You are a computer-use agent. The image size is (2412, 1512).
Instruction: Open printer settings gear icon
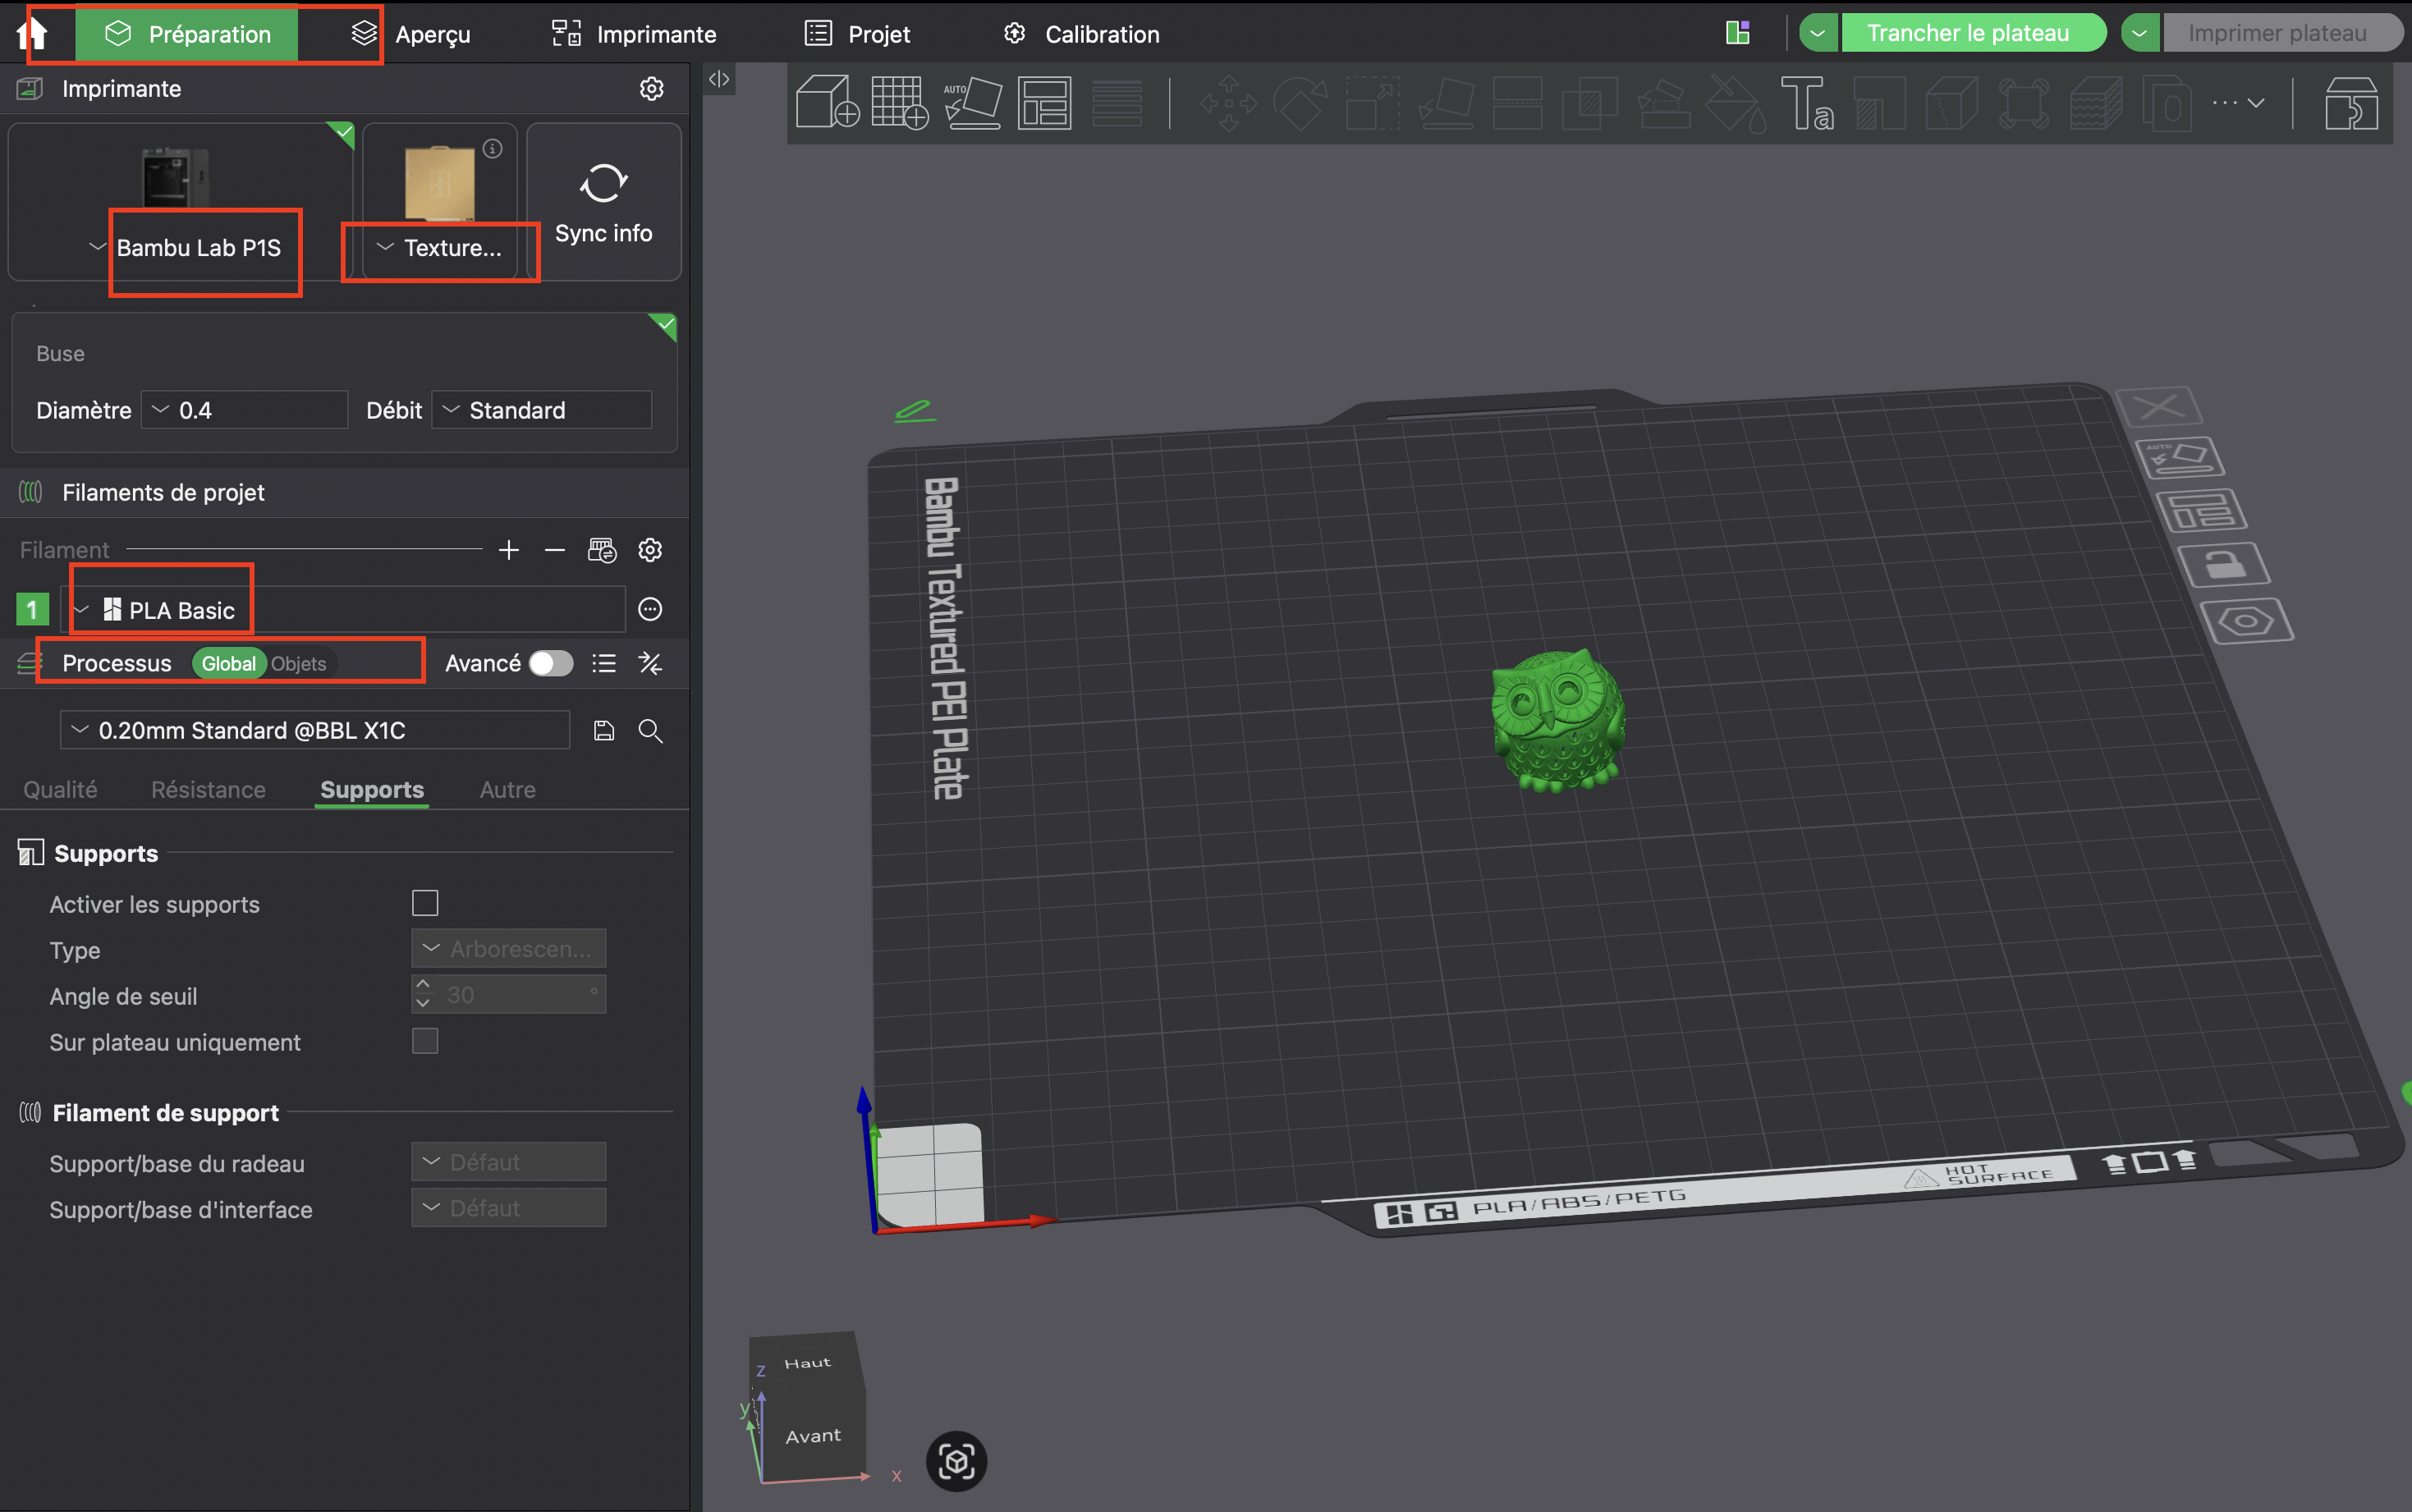pyautogui.click(x=651, y=89)
